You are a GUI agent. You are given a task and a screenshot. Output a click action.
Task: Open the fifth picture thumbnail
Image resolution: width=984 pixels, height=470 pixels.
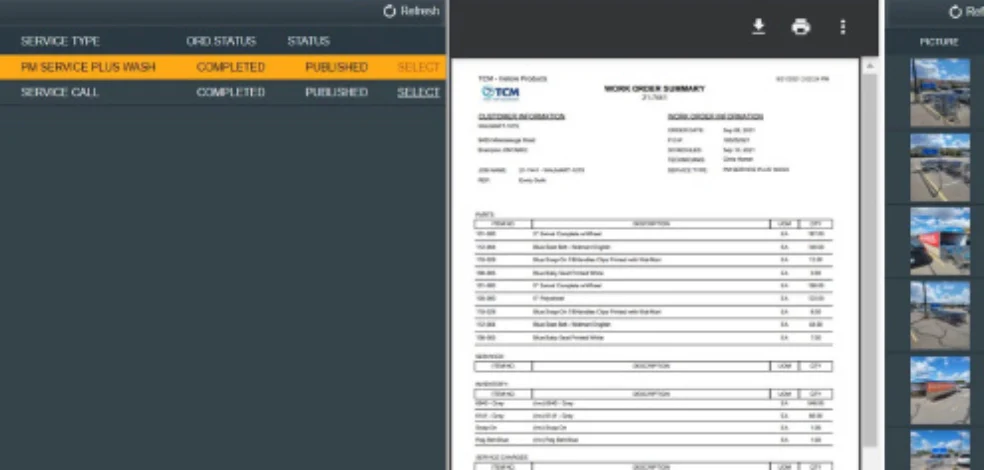click(939, 389)
